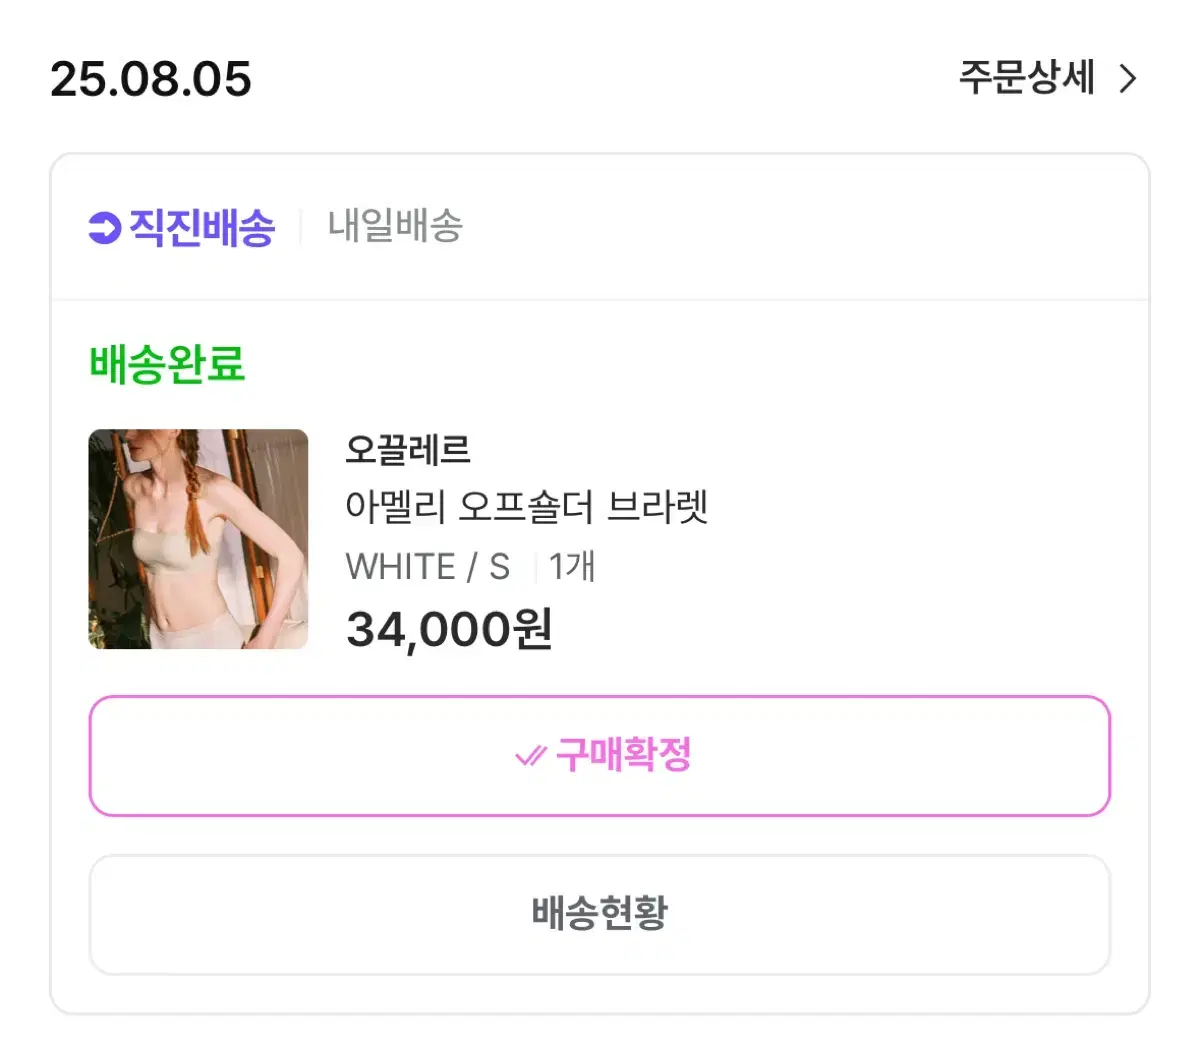Click the divider between 직진배송 and 내일배송

tap(301, 227)
